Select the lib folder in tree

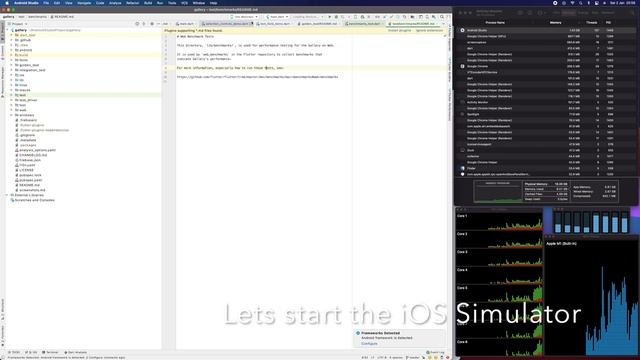tap(22, 80)
